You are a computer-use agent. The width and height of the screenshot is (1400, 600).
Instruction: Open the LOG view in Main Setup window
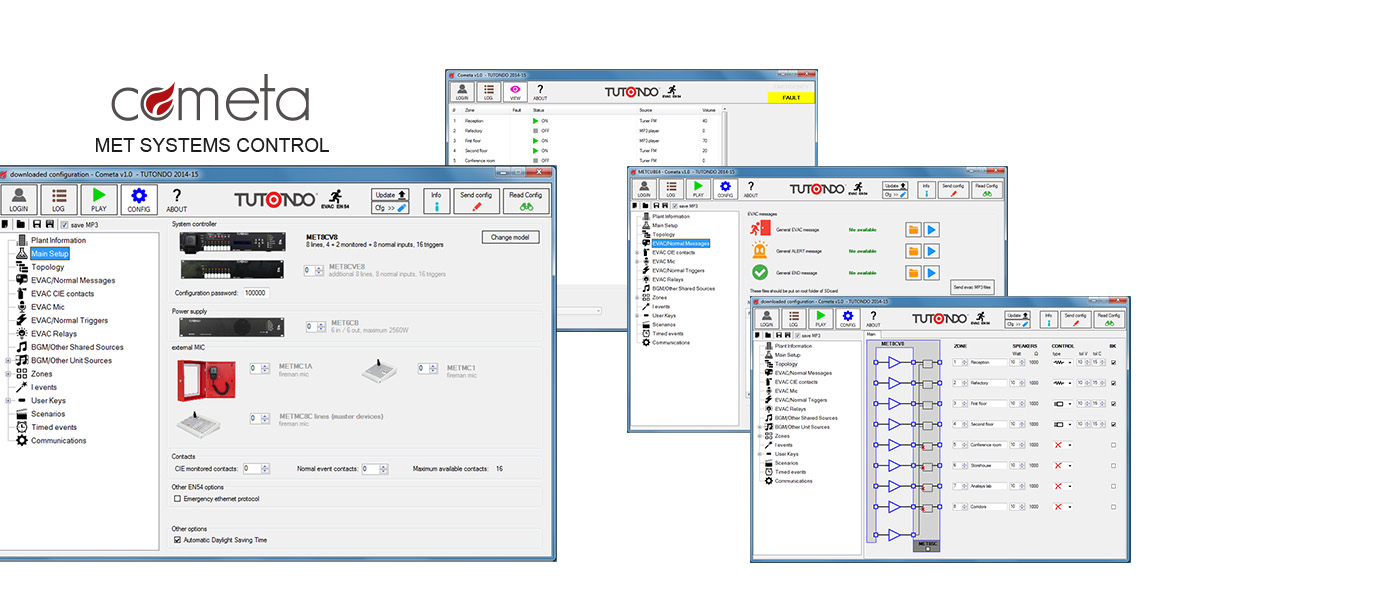(x=60, y=199)
